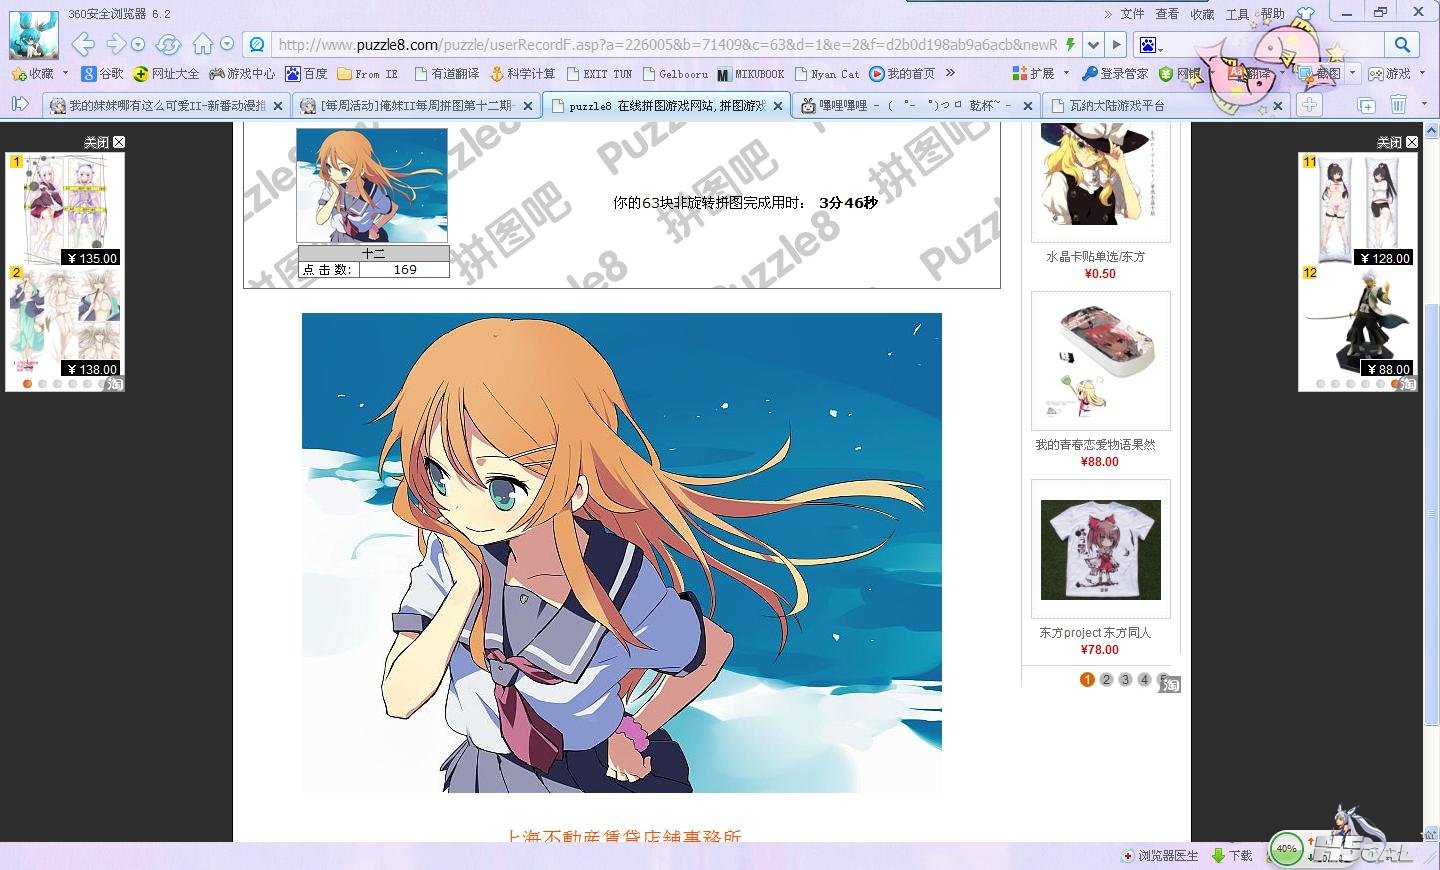Click the green lightning speed-mode icon
Screen dimensions: 1440x870
click(1071, 44)
